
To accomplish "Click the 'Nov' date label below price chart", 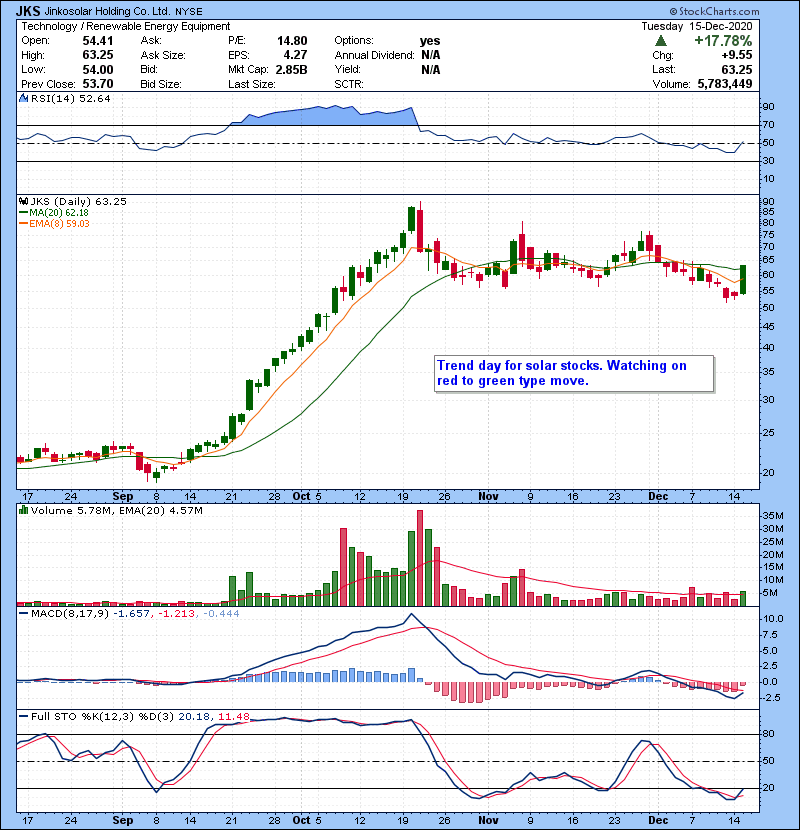I will pyautogui.click(x=488, y=495).
